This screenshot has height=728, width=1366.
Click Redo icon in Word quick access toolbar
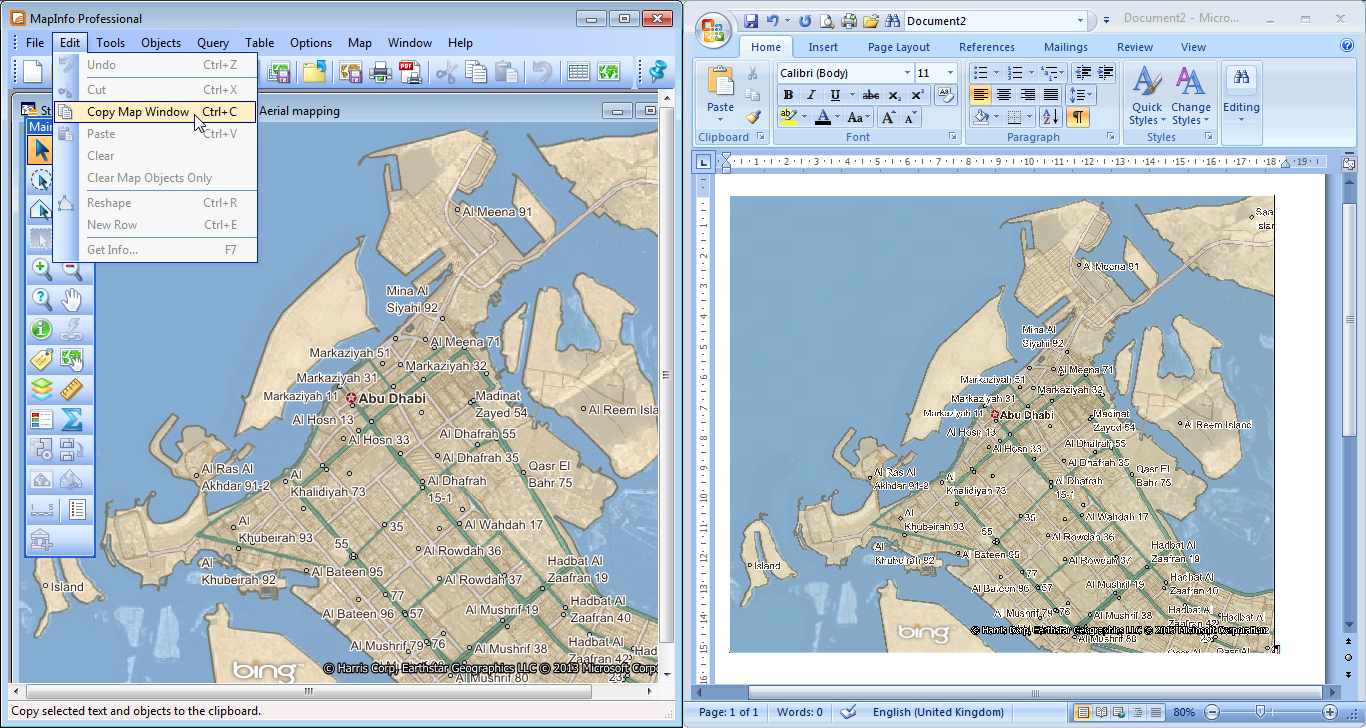coord(805,20)
